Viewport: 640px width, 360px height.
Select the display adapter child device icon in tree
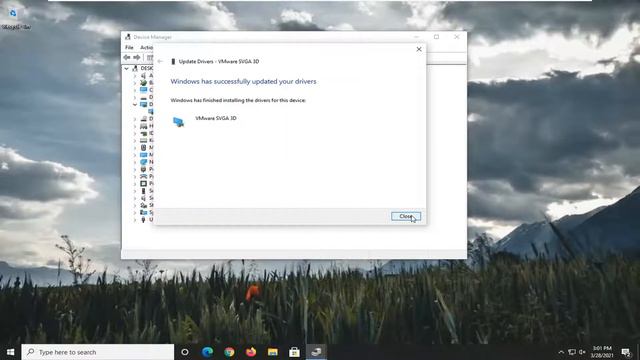[x=151, y=111]
